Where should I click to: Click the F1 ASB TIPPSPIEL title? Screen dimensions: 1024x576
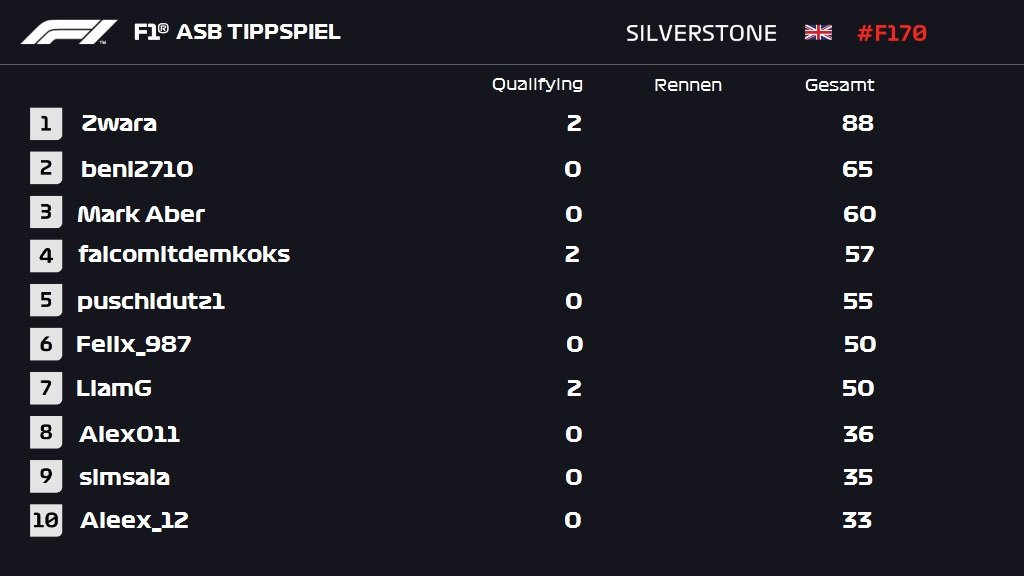[236, 31]
